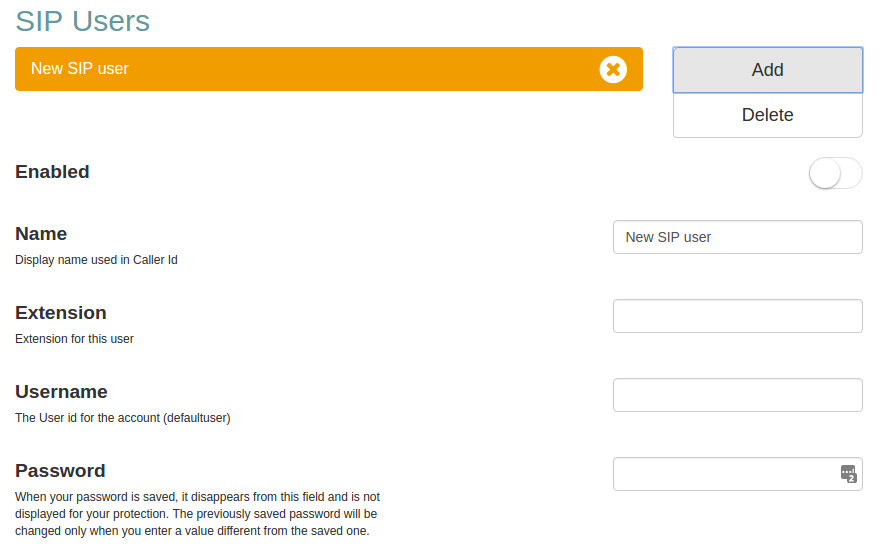Select the New SIP user list entry
The image size is (887, 558).
coord(300,69)
